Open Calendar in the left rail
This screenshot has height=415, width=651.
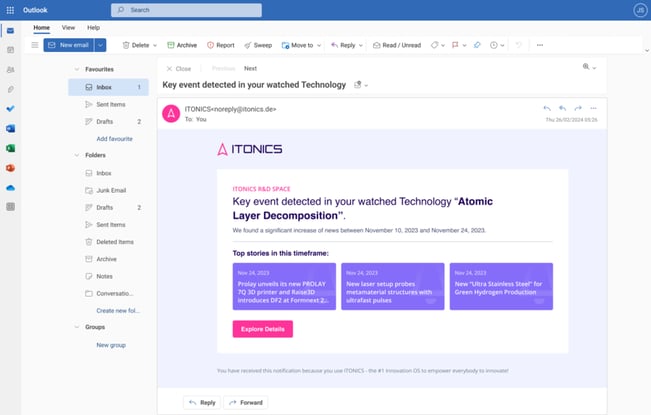[x=10, y=50]
